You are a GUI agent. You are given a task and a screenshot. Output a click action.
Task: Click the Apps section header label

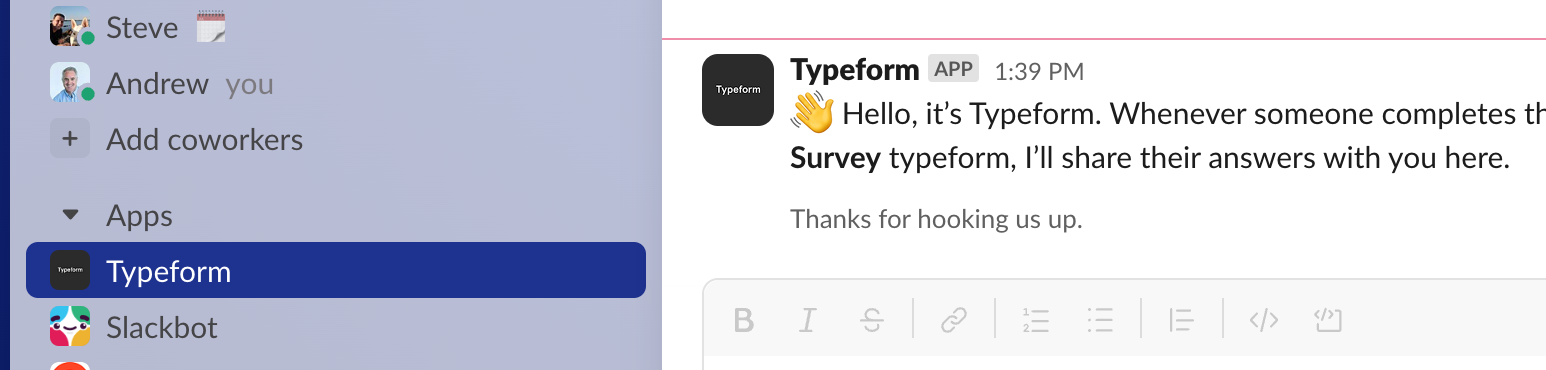click(139, 216)
